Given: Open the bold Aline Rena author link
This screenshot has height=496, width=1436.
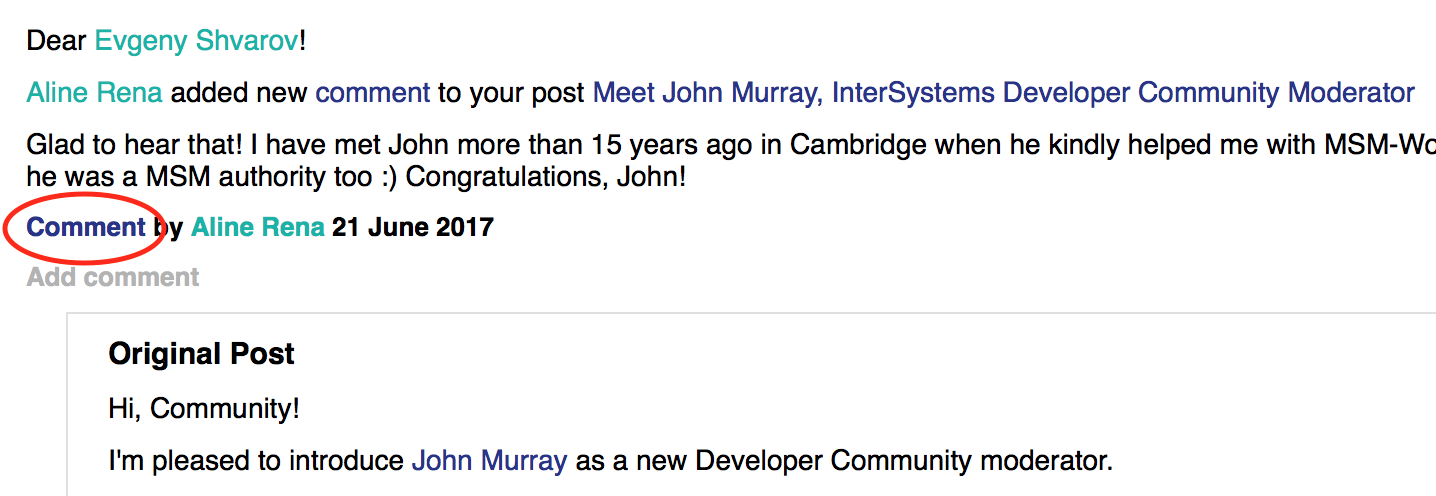Looking at the screenshot, I should pyautogui.click(x=258, y=227).
